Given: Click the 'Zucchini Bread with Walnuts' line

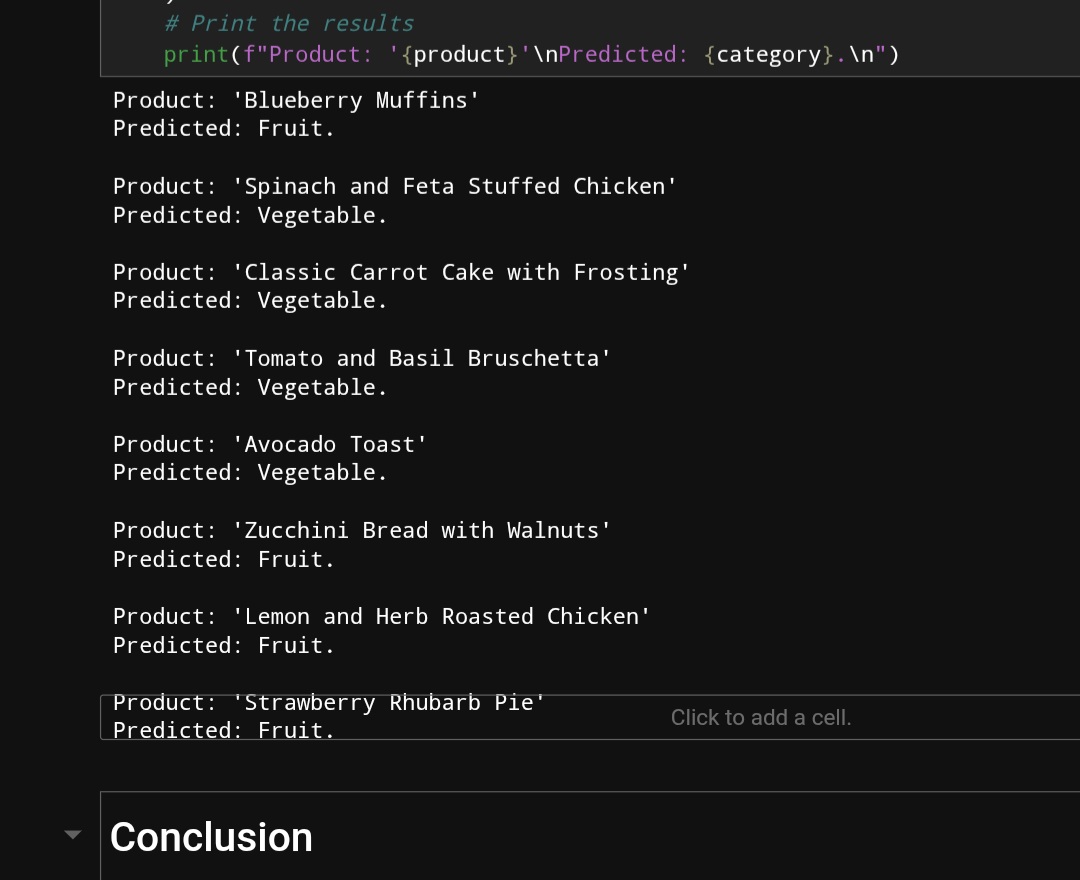Looking at the screenshot, I should [361, 530].
